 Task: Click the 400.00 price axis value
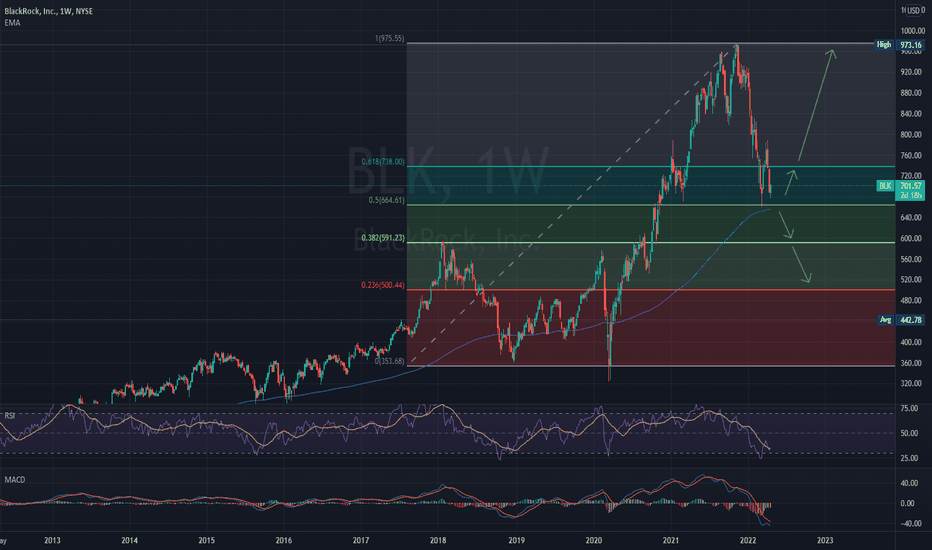tap(911, 342)
